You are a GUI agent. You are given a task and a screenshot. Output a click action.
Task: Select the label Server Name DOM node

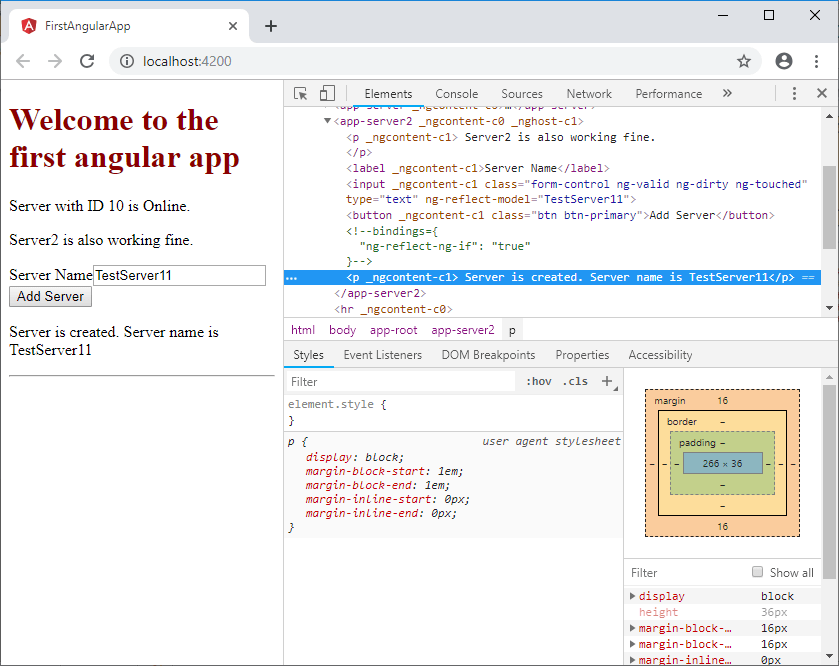pyautogui.click(x=477, y=169)
